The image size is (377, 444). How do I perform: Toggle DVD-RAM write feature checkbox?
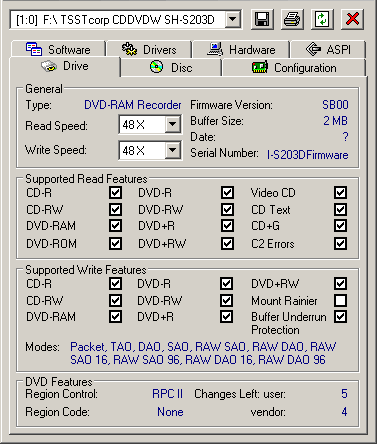click(115, 316)
